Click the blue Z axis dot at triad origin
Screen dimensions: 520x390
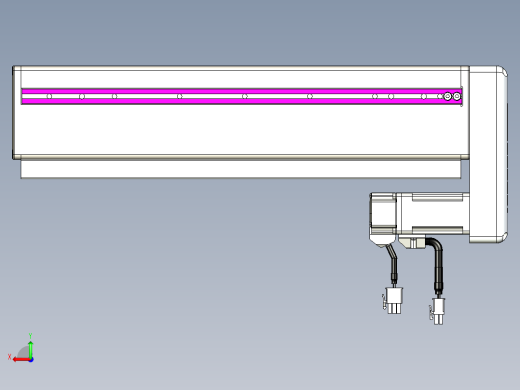31,360
